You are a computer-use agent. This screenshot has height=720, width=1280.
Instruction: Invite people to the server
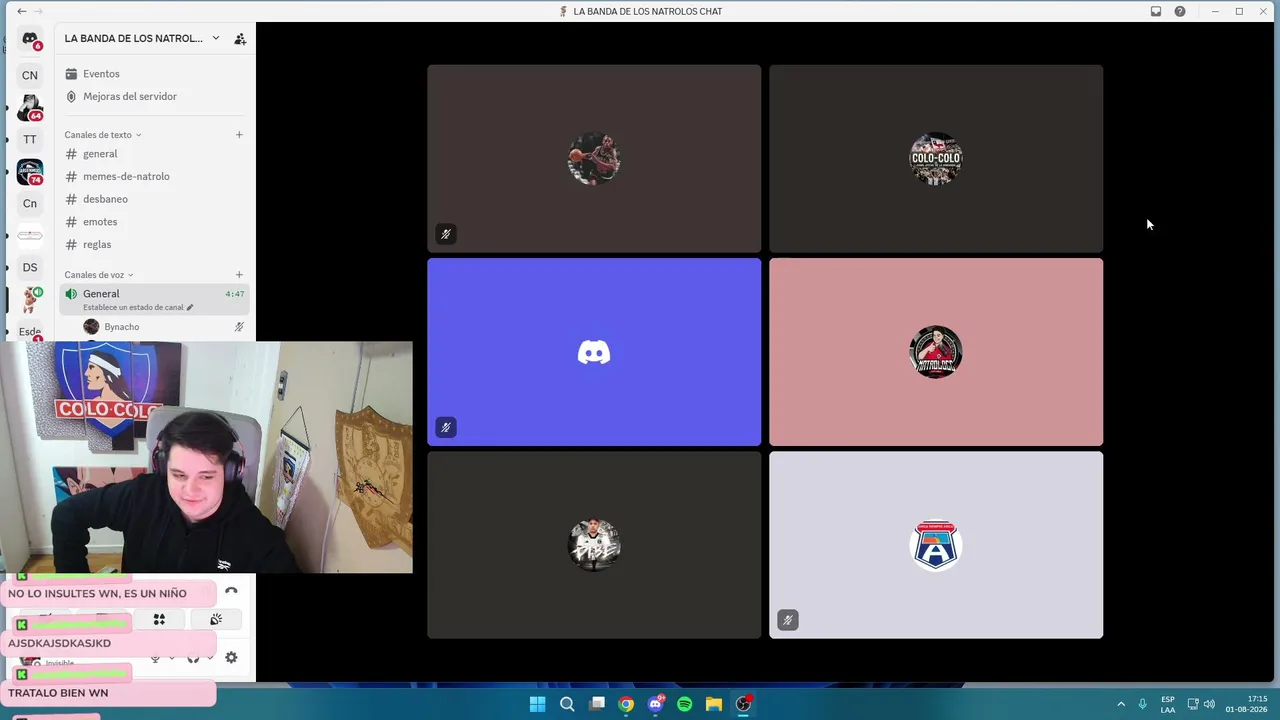(x=240, y=39)
